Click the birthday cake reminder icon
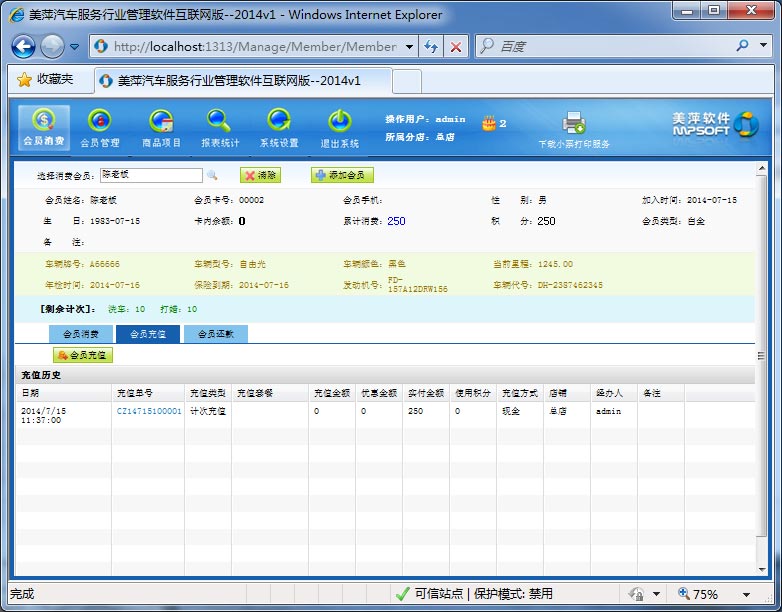Screen dimensions: 782x612 488,123
